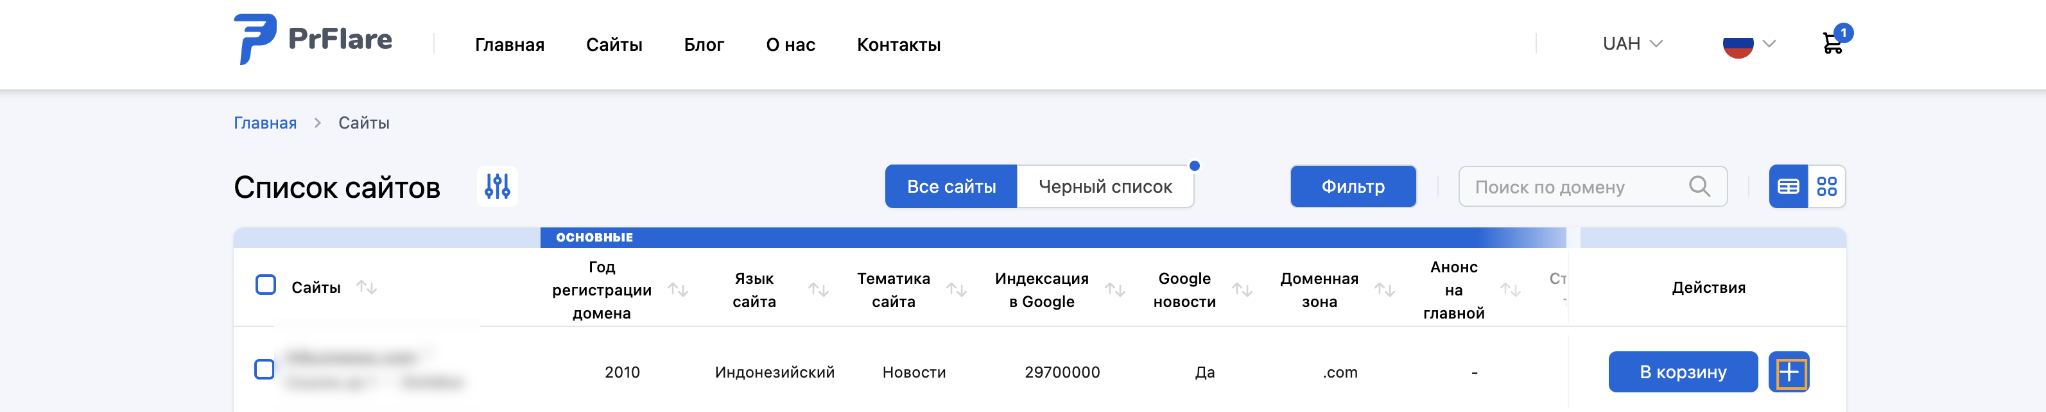
Task: Sort by domain zone column
Action: [1385, 290]
